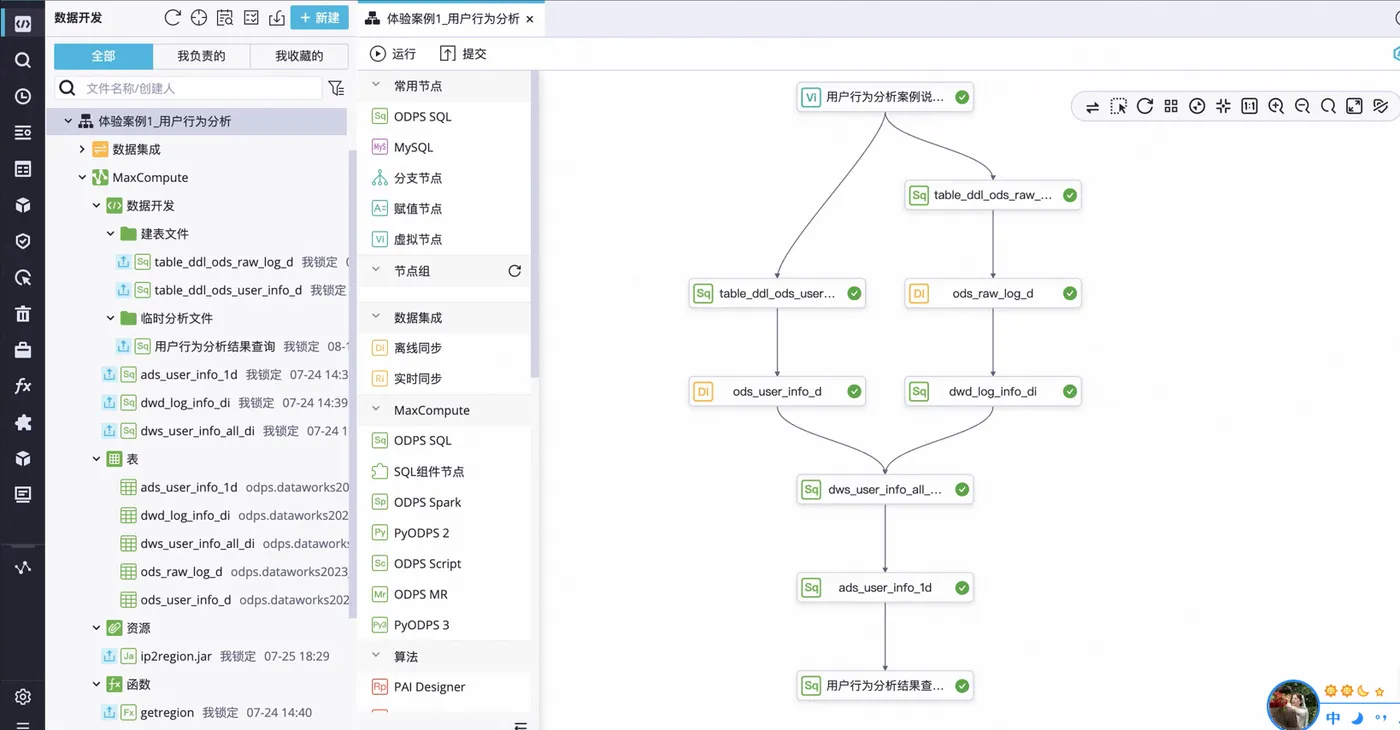Select the 用户行为分析案例说 virtual node on canvas
The width and height of the screenshot is (1400, 730).
pos(885,98)
